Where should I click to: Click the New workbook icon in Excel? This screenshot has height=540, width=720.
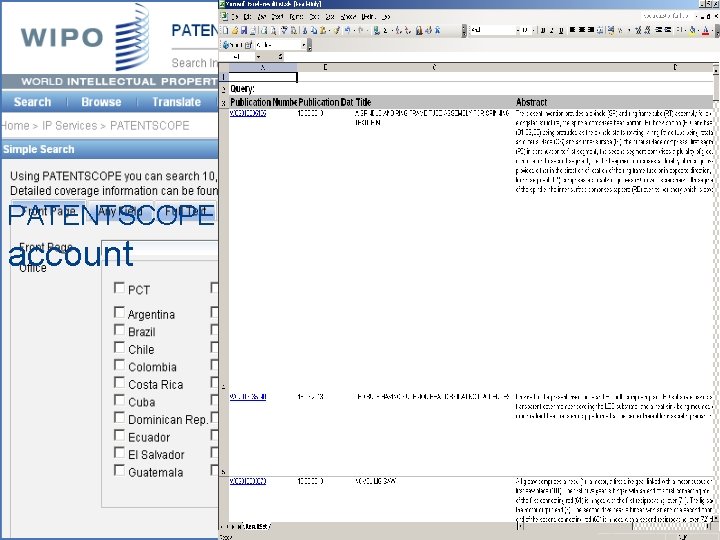[225, 30]
